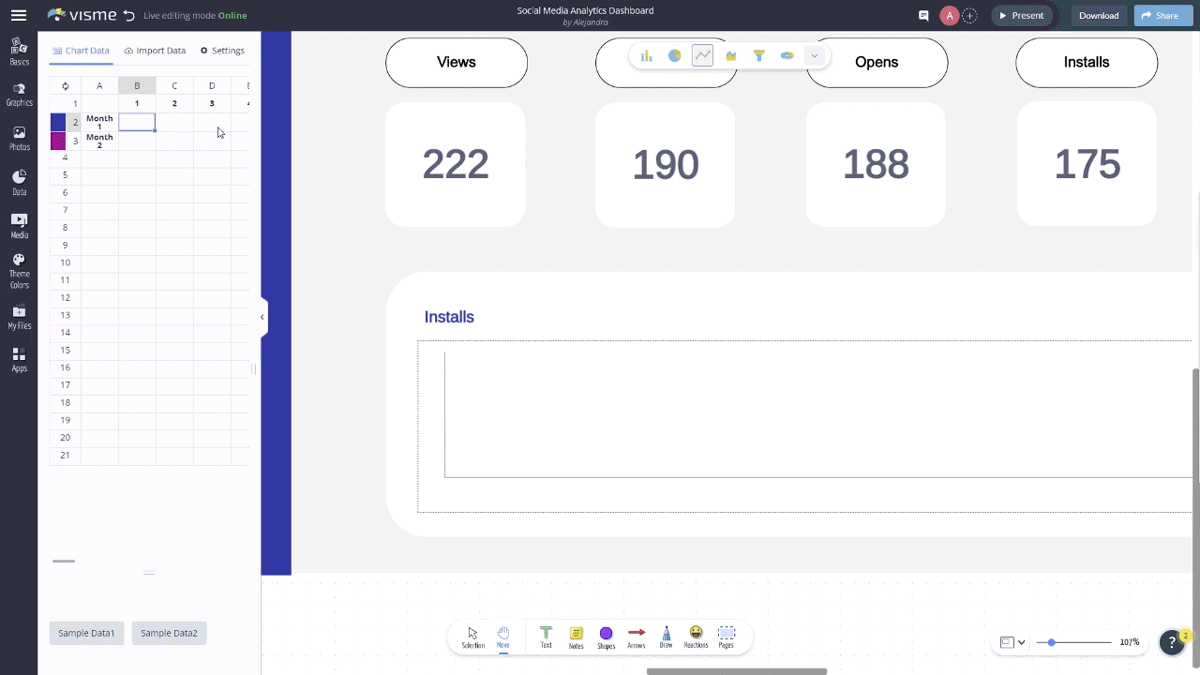Image resolution: width=1200 pixels, height=675 pixels.
Task: Expand more chart types dropdown arrow
Action: [815, 56]
